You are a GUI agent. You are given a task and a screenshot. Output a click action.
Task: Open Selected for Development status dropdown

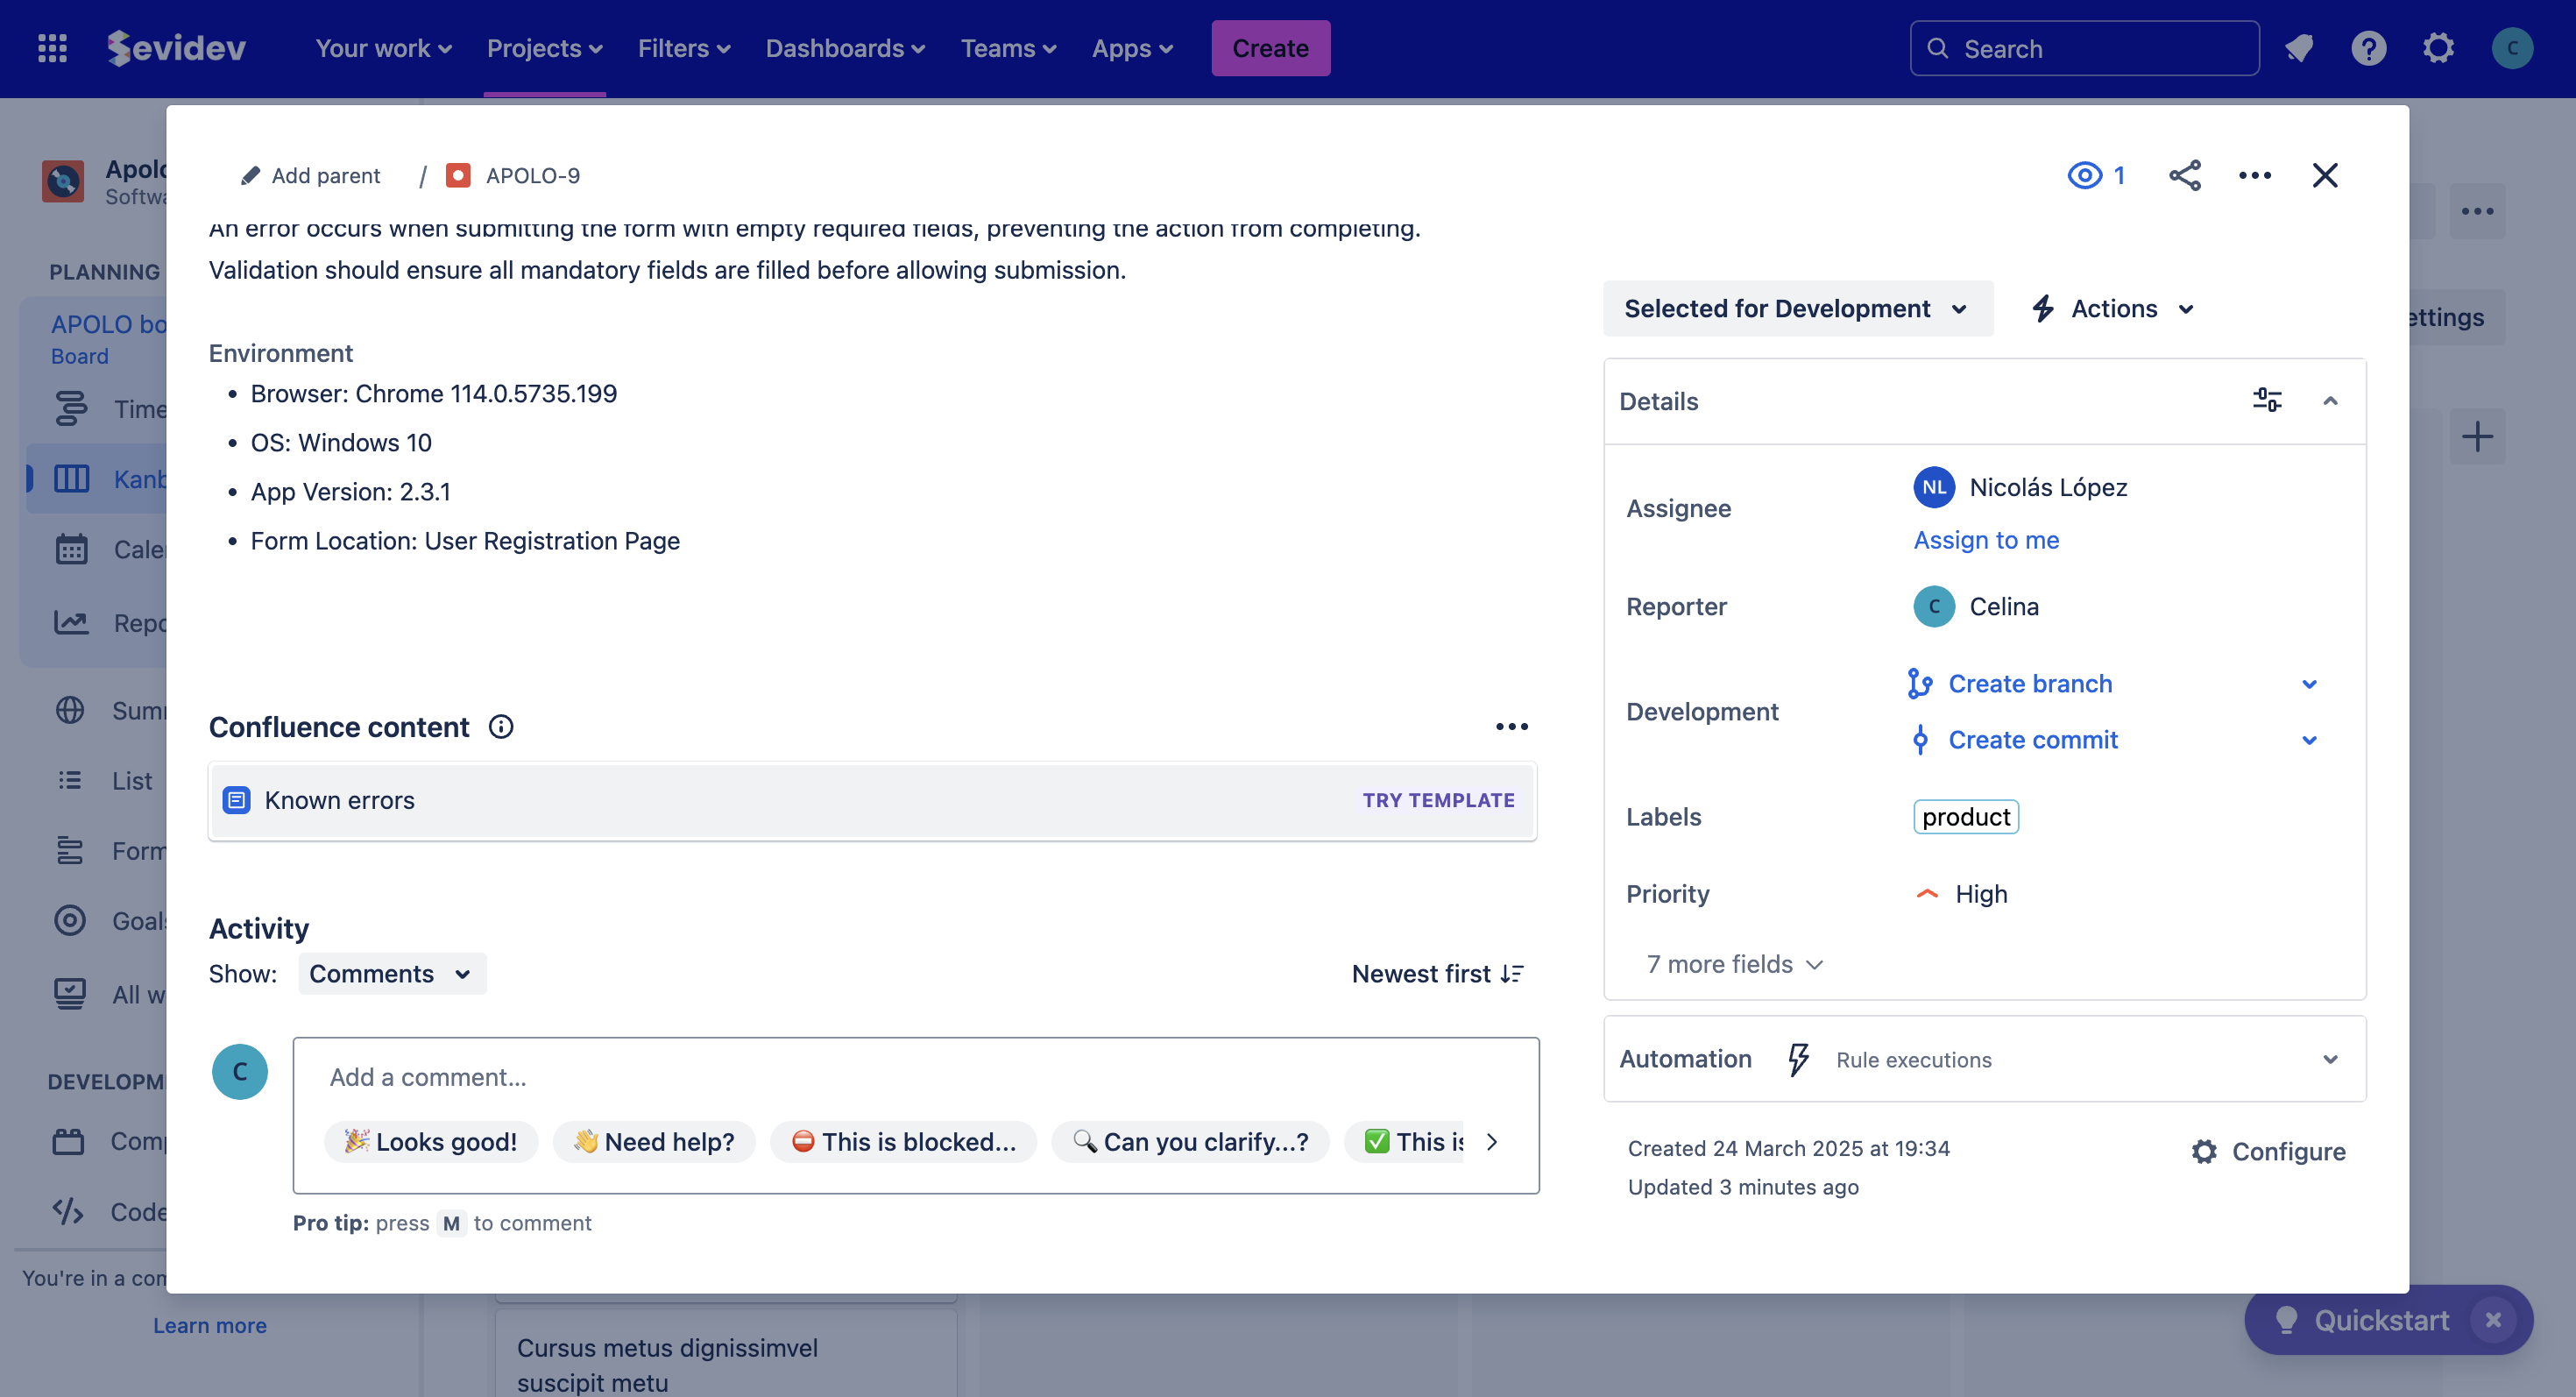point(1797,308)
